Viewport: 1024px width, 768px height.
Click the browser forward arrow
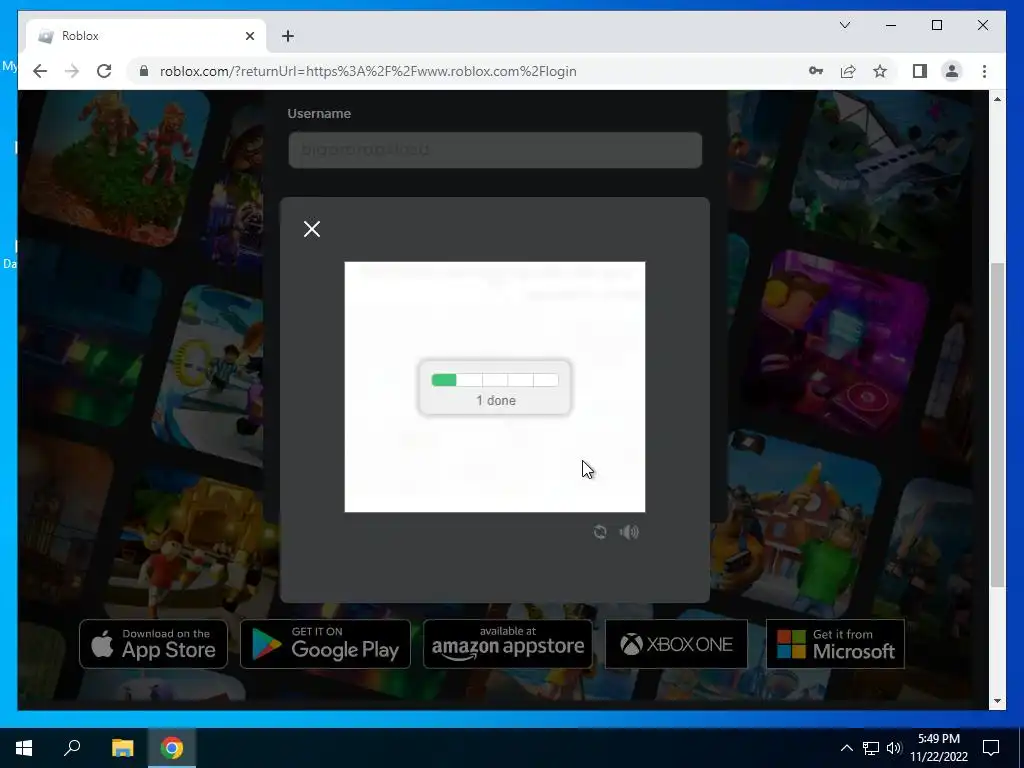(x=72, y=71)
